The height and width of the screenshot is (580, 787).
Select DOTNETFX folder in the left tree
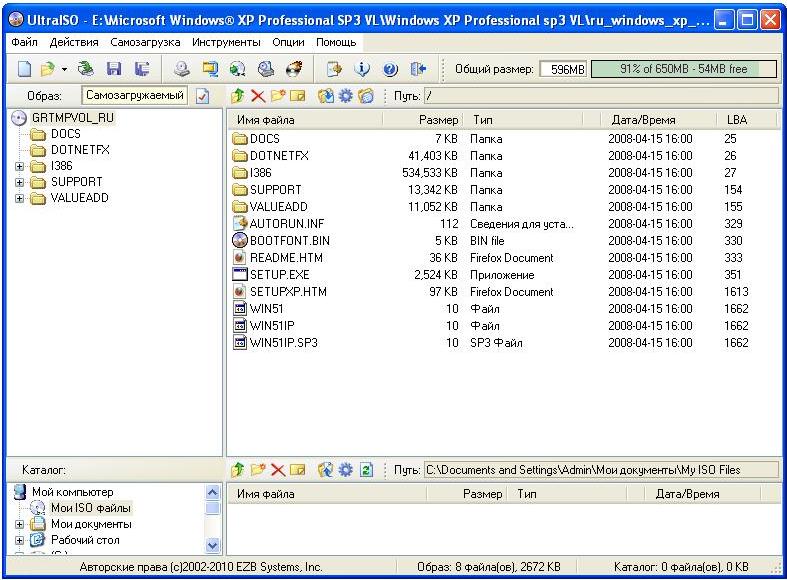(x=80, y=150)
